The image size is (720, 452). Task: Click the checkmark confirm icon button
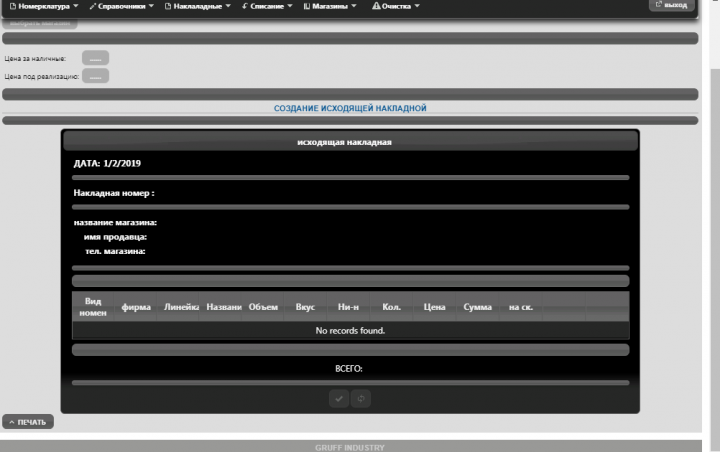pos(339,399)
